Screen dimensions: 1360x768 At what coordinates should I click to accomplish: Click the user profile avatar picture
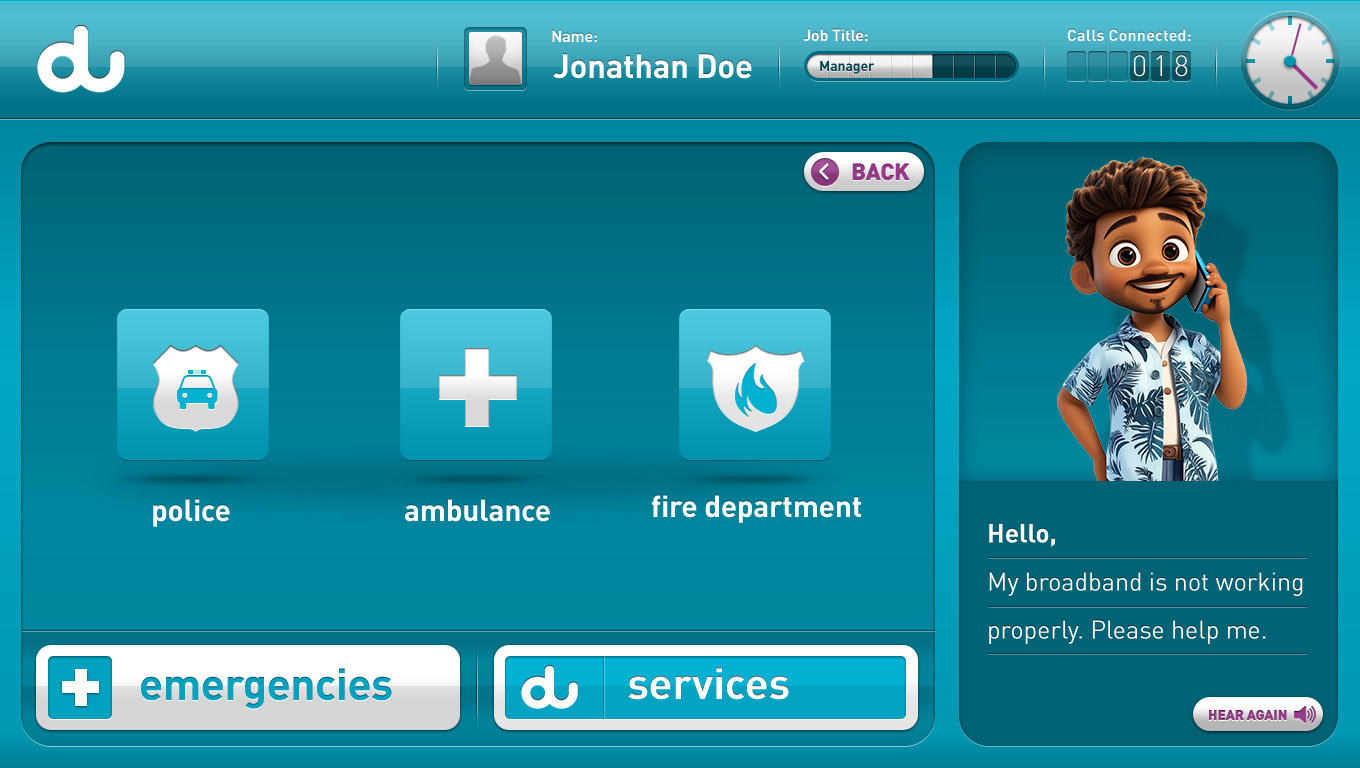(495, 59)
